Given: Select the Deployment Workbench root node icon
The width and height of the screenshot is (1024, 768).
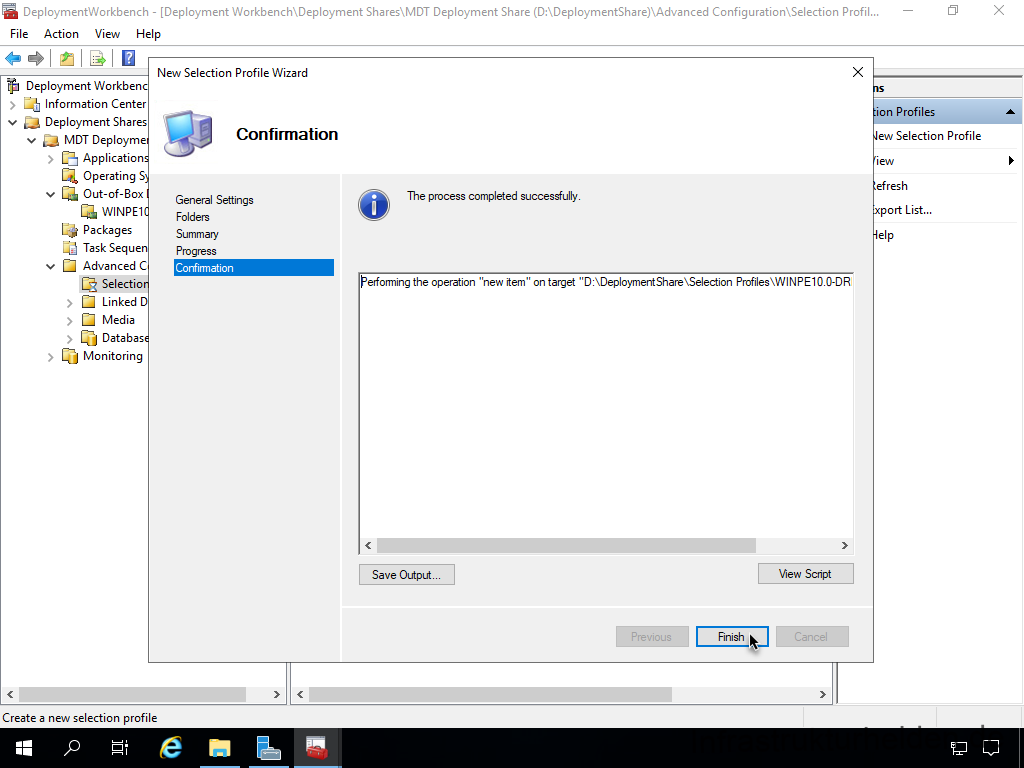Looking at the screenshot, I should 13,86.
